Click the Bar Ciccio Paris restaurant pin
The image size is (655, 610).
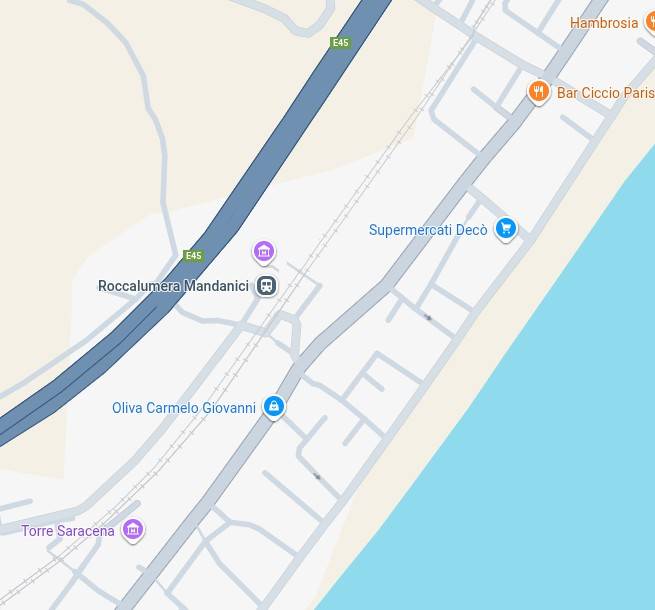tap(538, 92)
